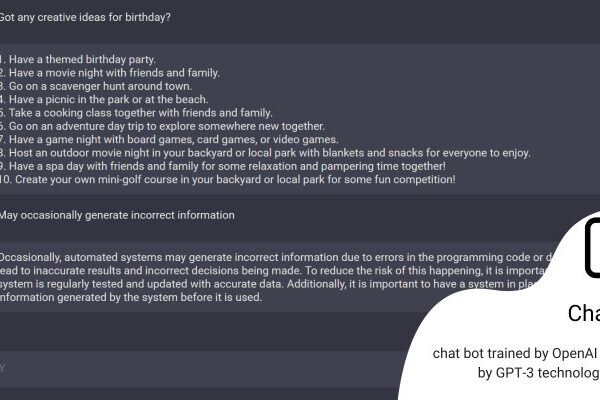Click the "Create your own mini-golf course" line

coord(228,180)
